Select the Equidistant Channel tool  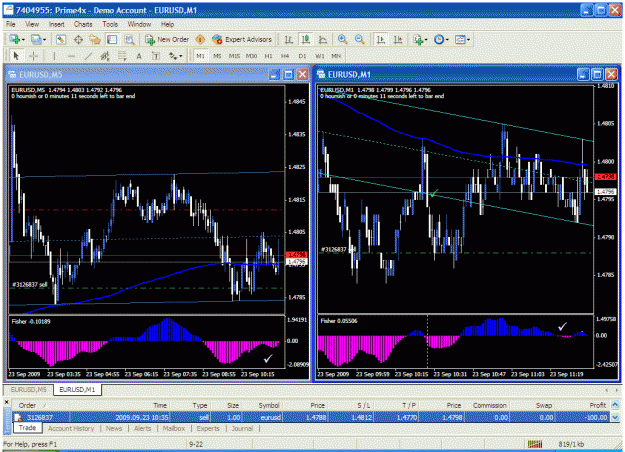click(105, 56)
